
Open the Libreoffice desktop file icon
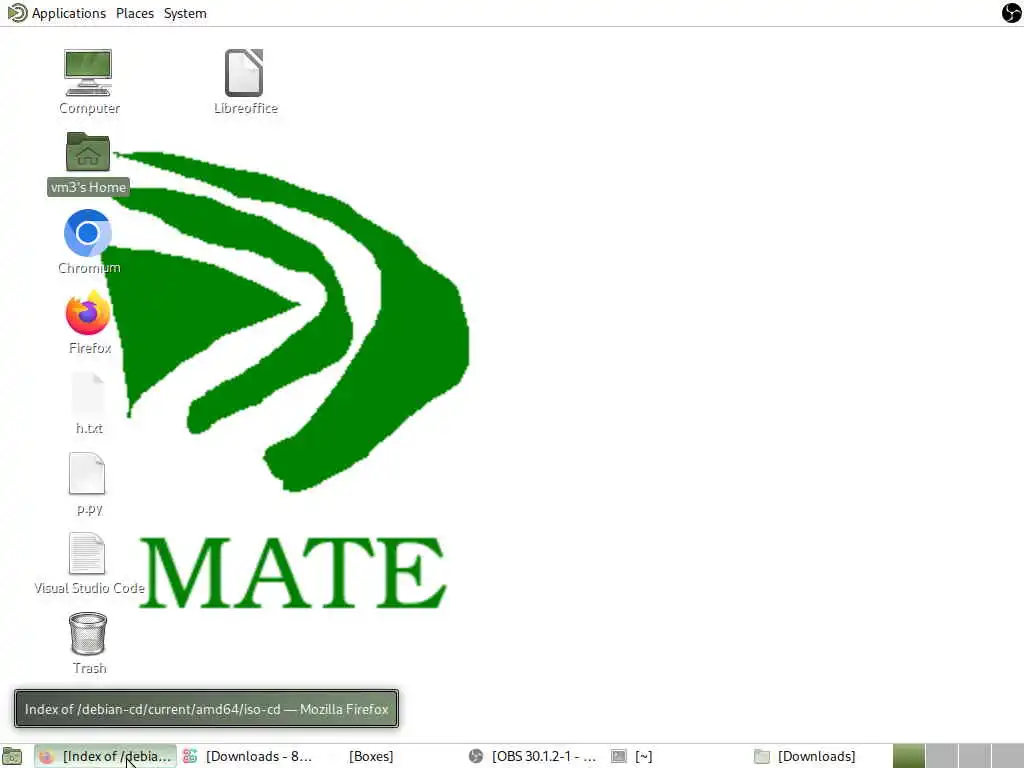coord(244,73)
